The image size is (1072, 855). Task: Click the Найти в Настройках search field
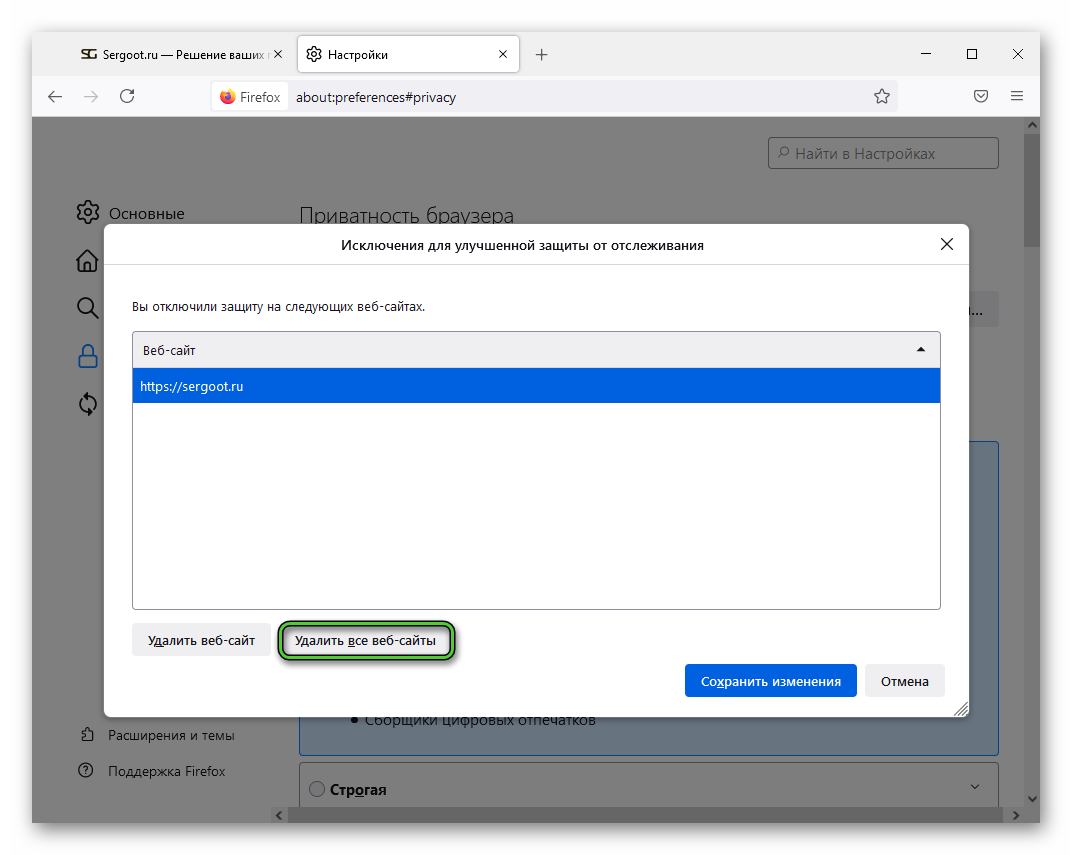[883, 153]
